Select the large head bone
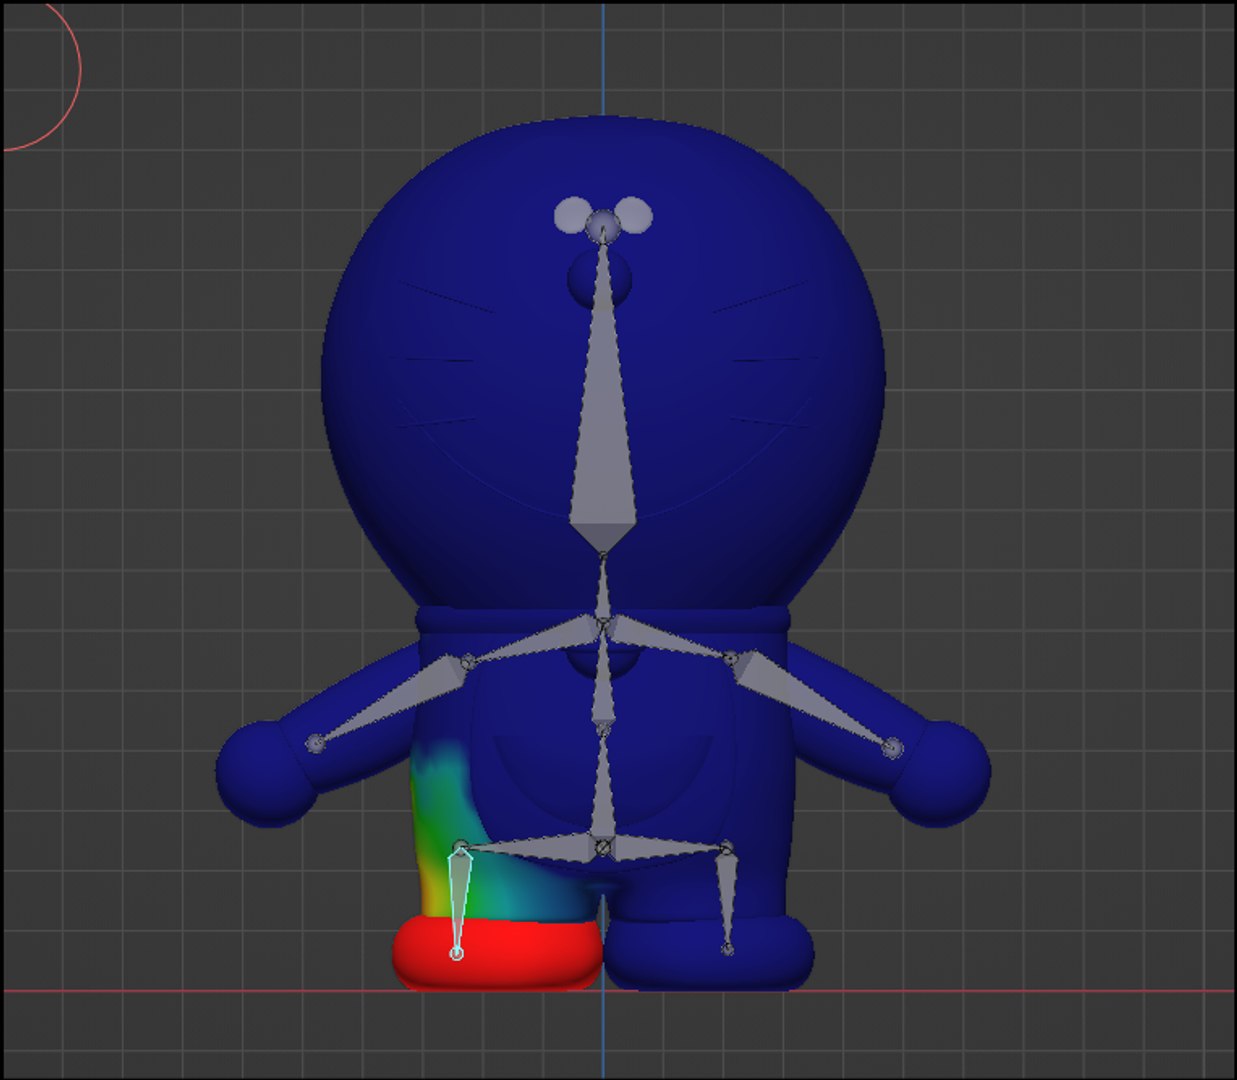Viewport: 1237px width, 1080px height. (x=603, y=400)
